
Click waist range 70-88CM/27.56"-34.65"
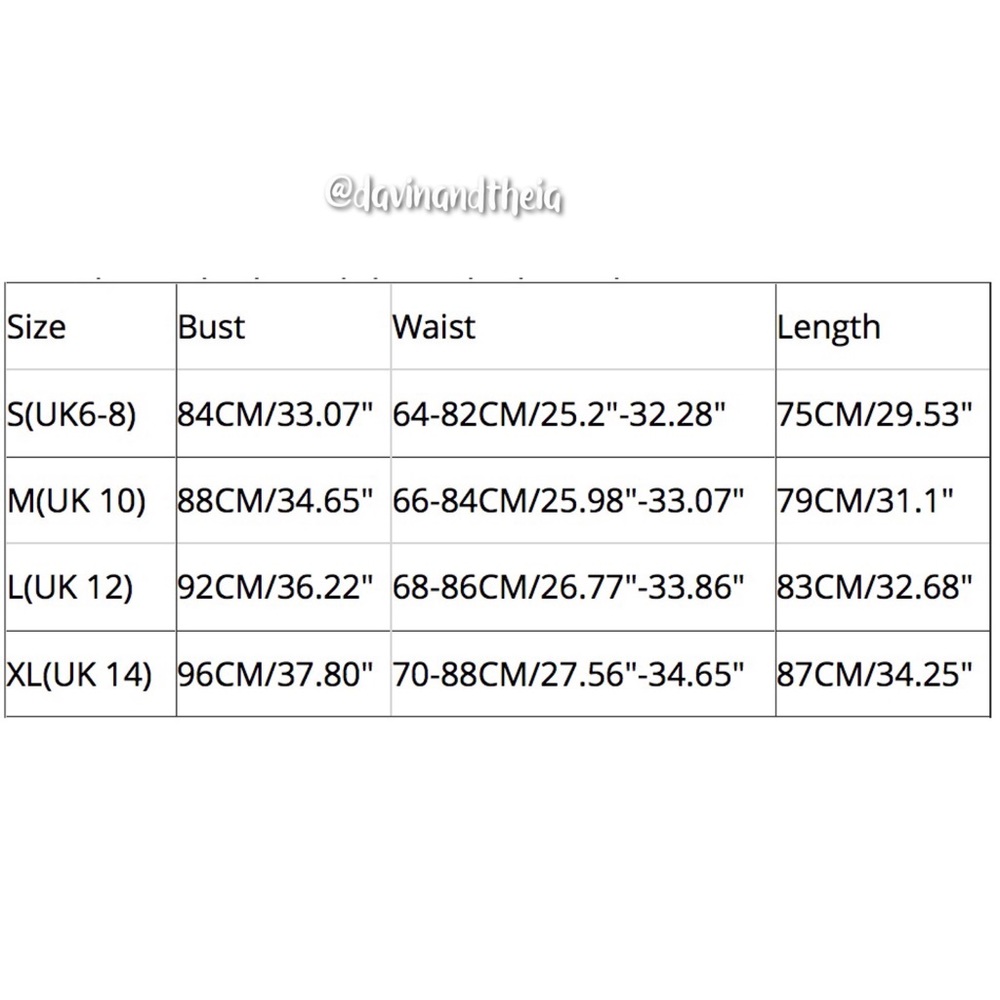click(568, 675)
